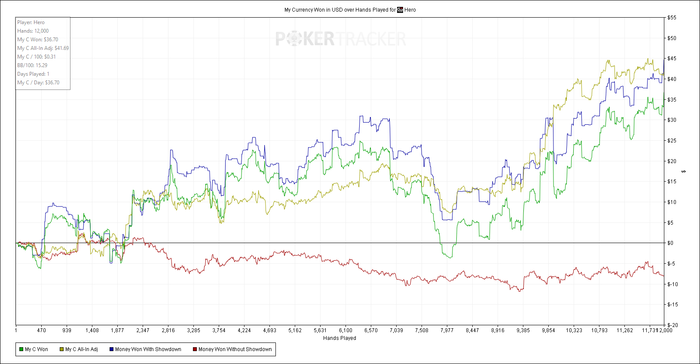The height and width of the screenshot is (364, 700).
Task: Click the 7,039 x-axis tick label
Action: coord(396,331)
